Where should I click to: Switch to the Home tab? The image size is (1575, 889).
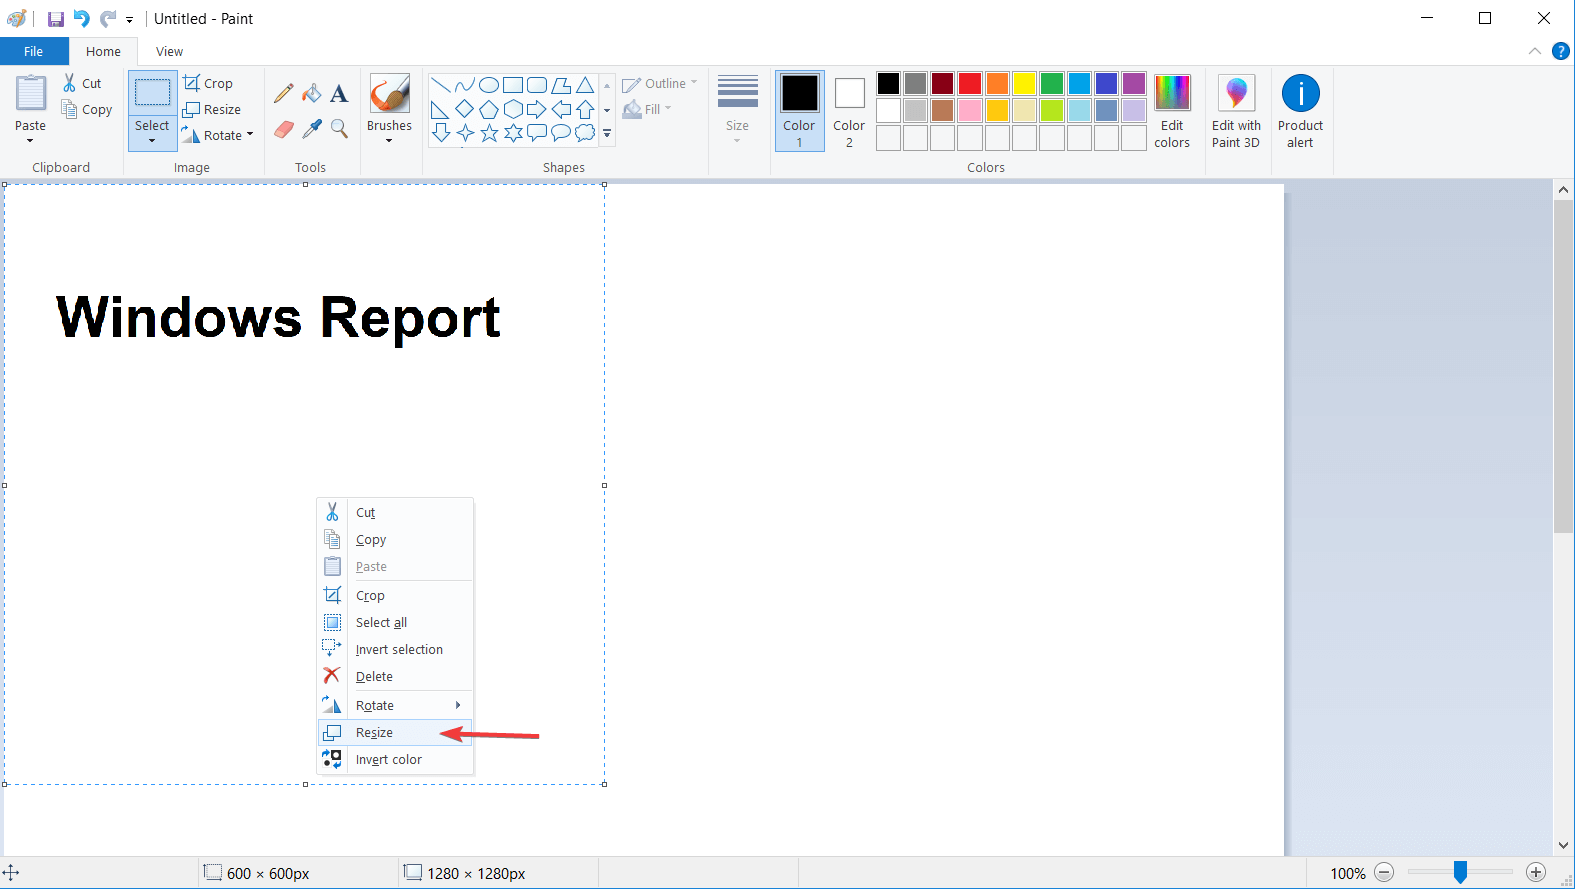(x=104, y=51)
